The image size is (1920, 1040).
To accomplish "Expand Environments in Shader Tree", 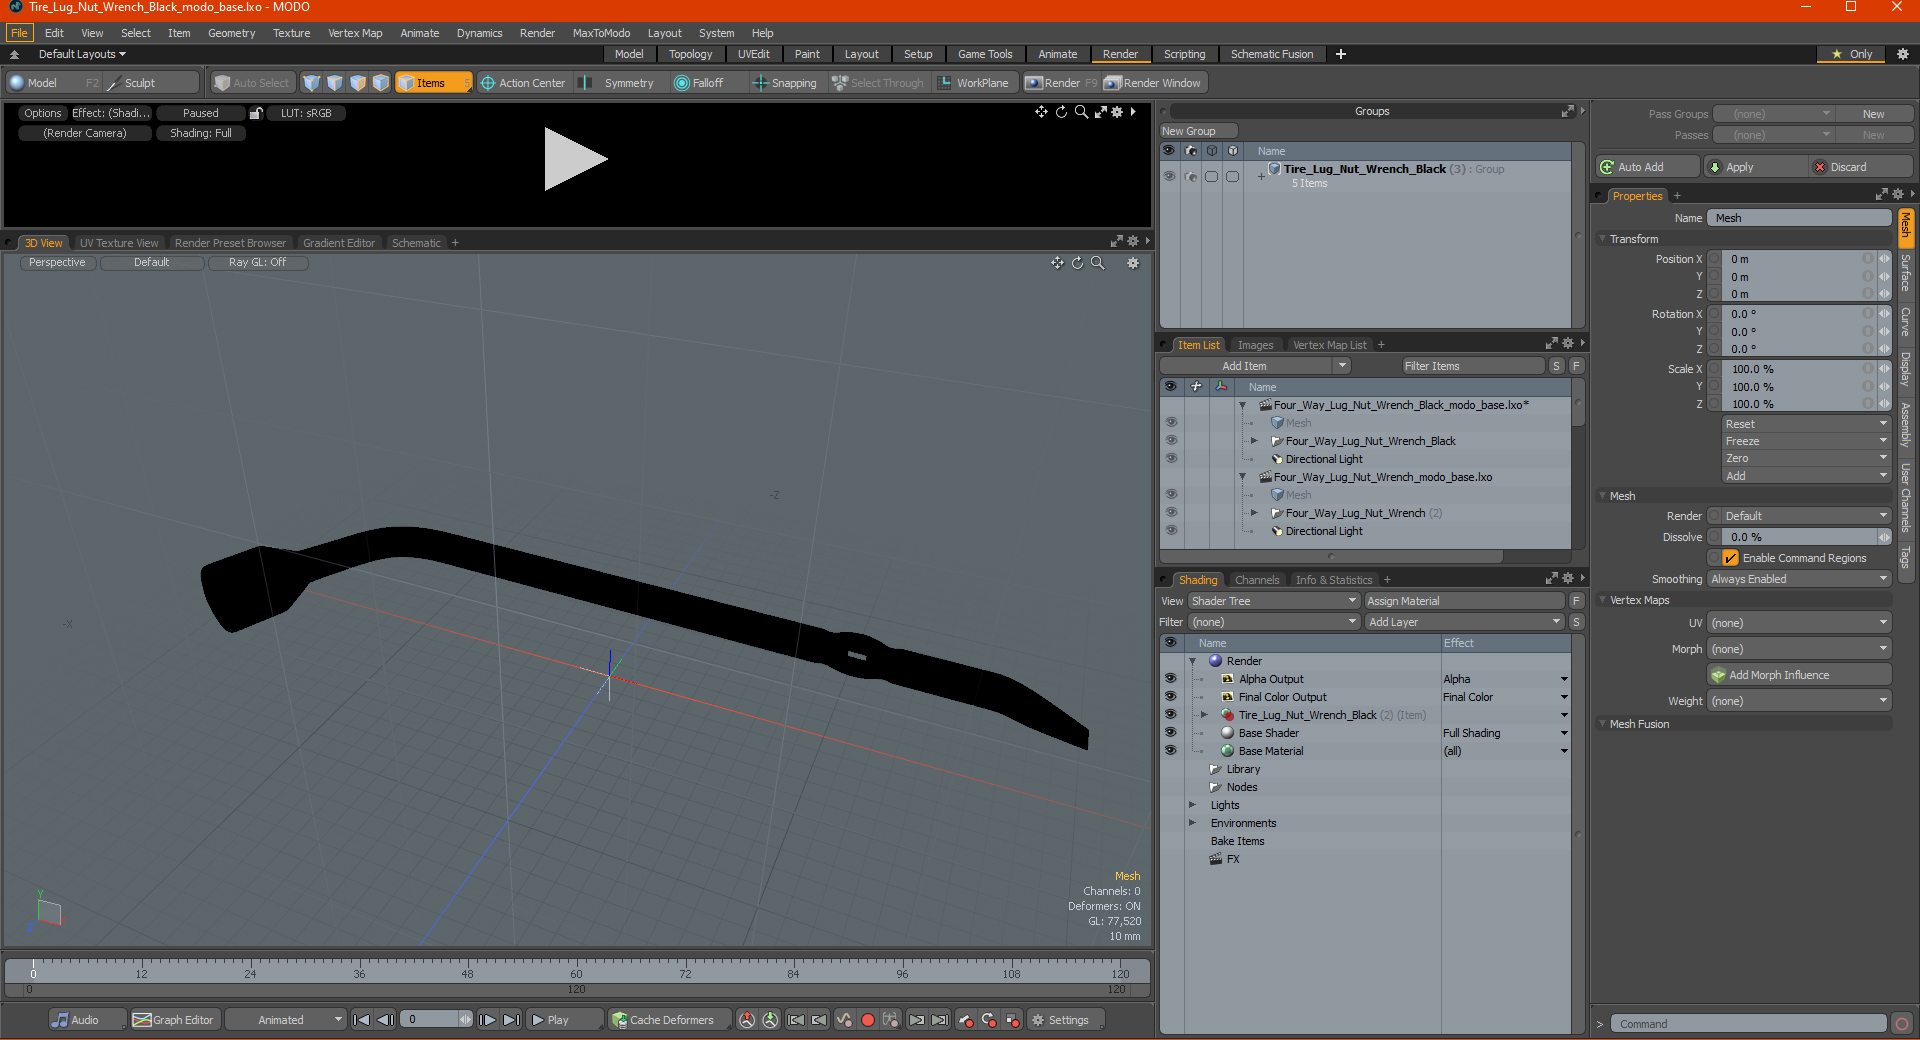I will pyautogui.click(x=1192, y=823).
